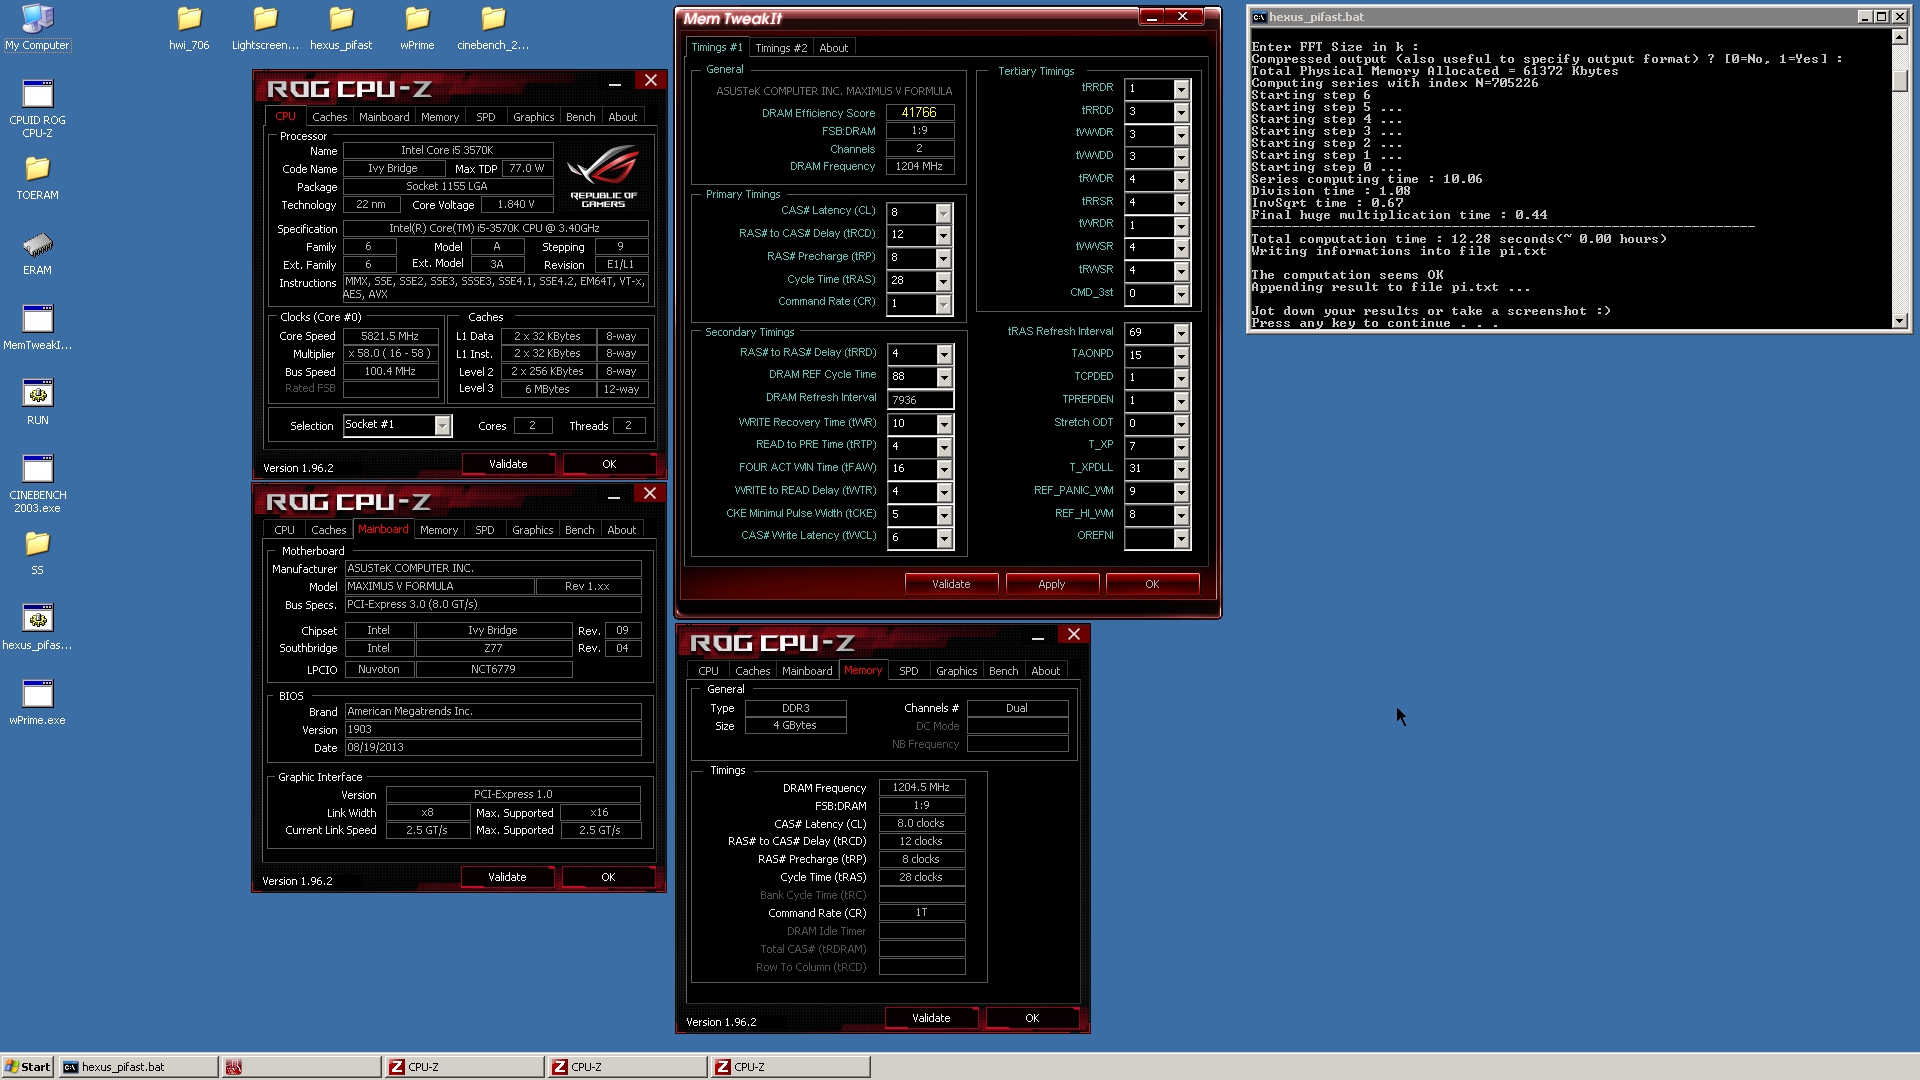Image resolution: width=1920 pixels, height=1080 pixels.
Task: Click the console window system icon in hexus_pifast.bat title bar
Action: coord(1259,17)
